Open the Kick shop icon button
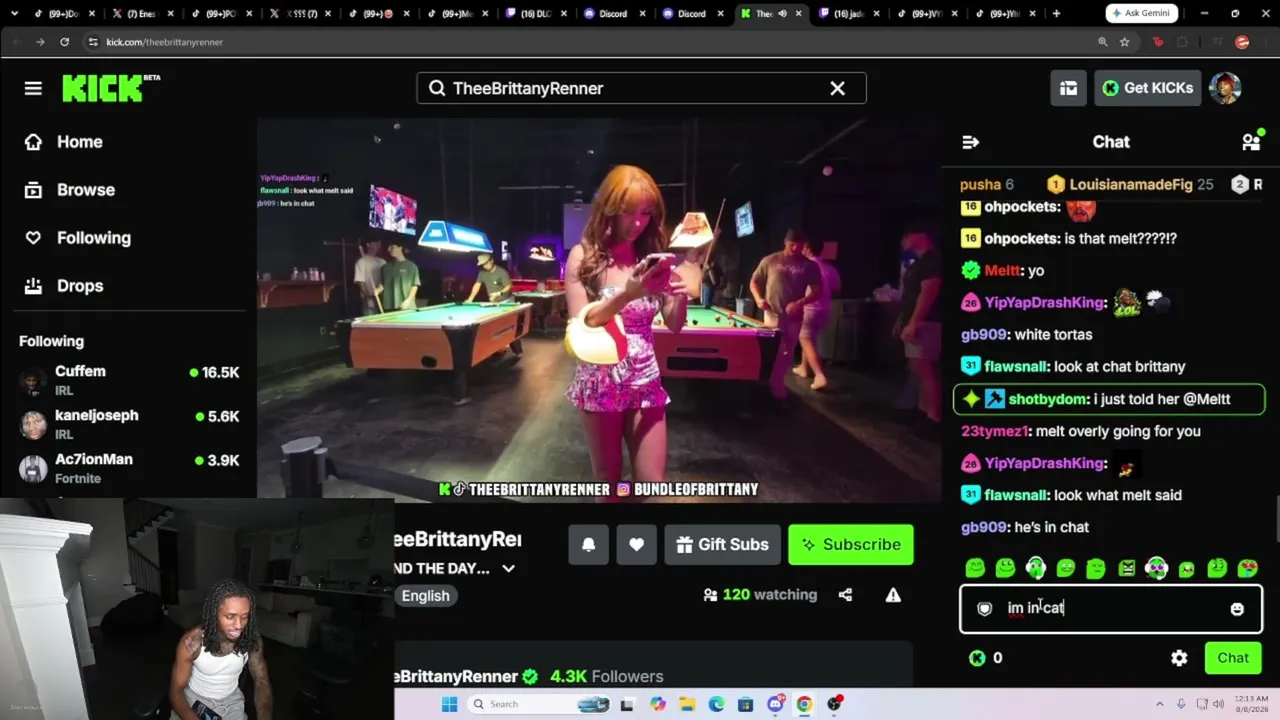The width and height of the screenshot is (1280, 720). tap(1068, 88)
